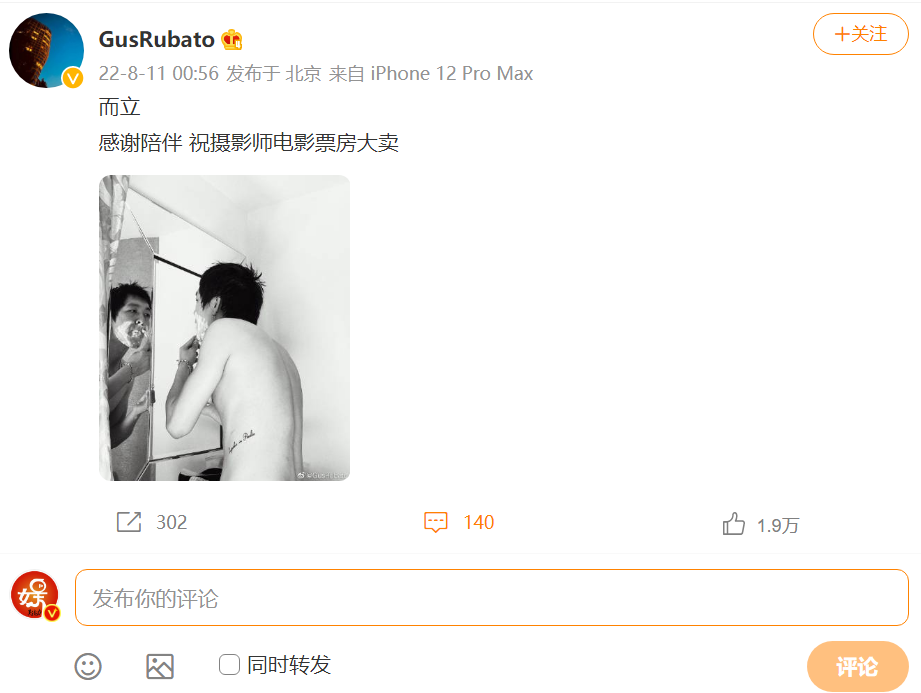
Task: Click the verified V badge on avatar
Action: tap(73, 78)
